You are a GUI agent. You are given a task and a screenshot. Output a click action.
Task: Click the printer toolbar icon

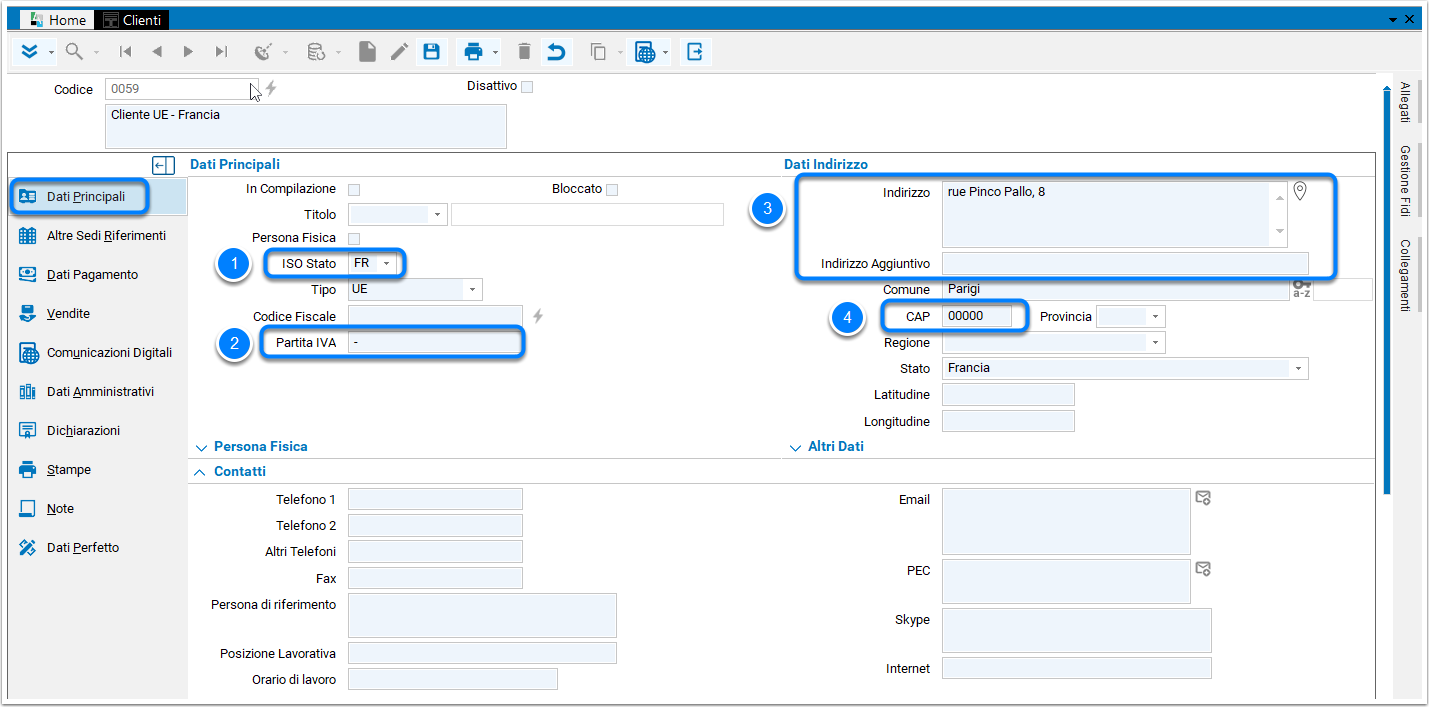click(474, 51)
